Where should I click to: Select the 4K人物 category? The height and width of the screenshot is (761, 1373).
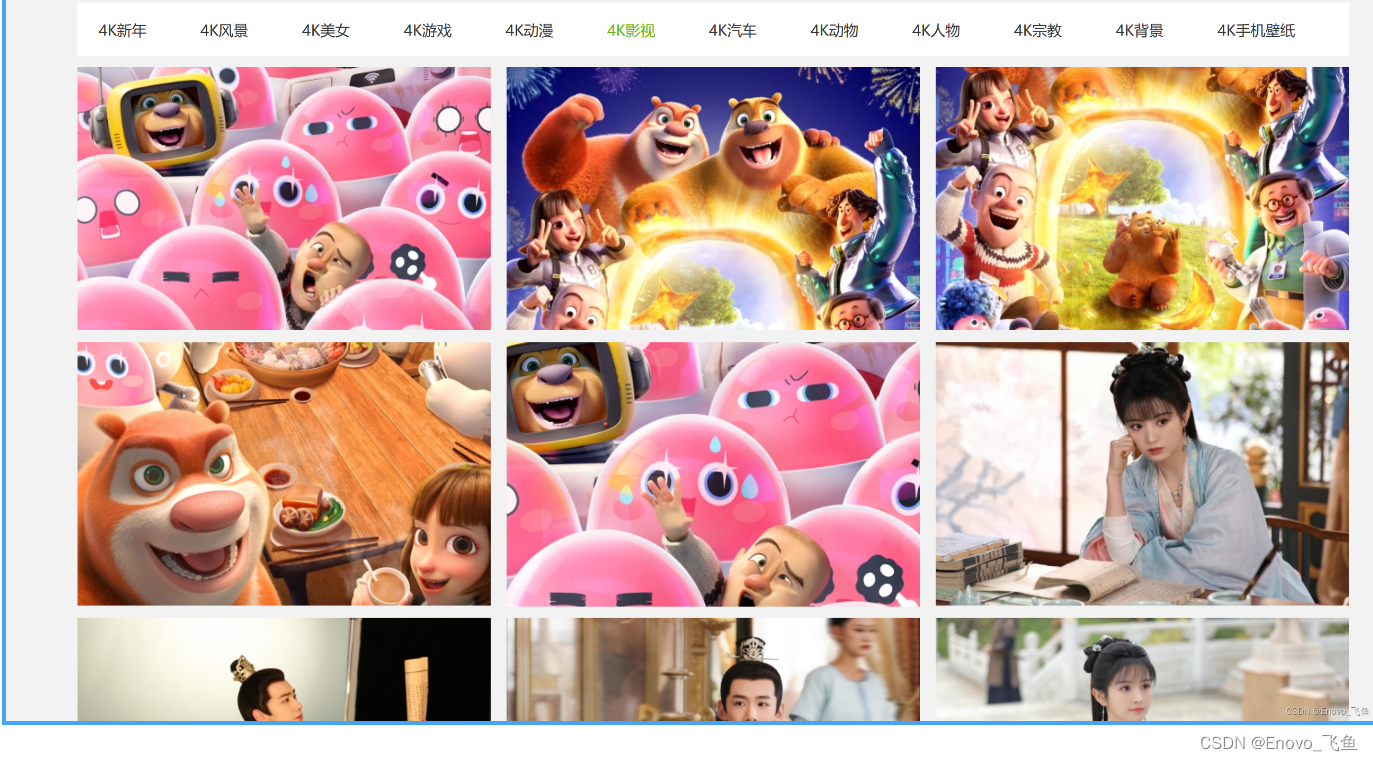click(936, 31)
